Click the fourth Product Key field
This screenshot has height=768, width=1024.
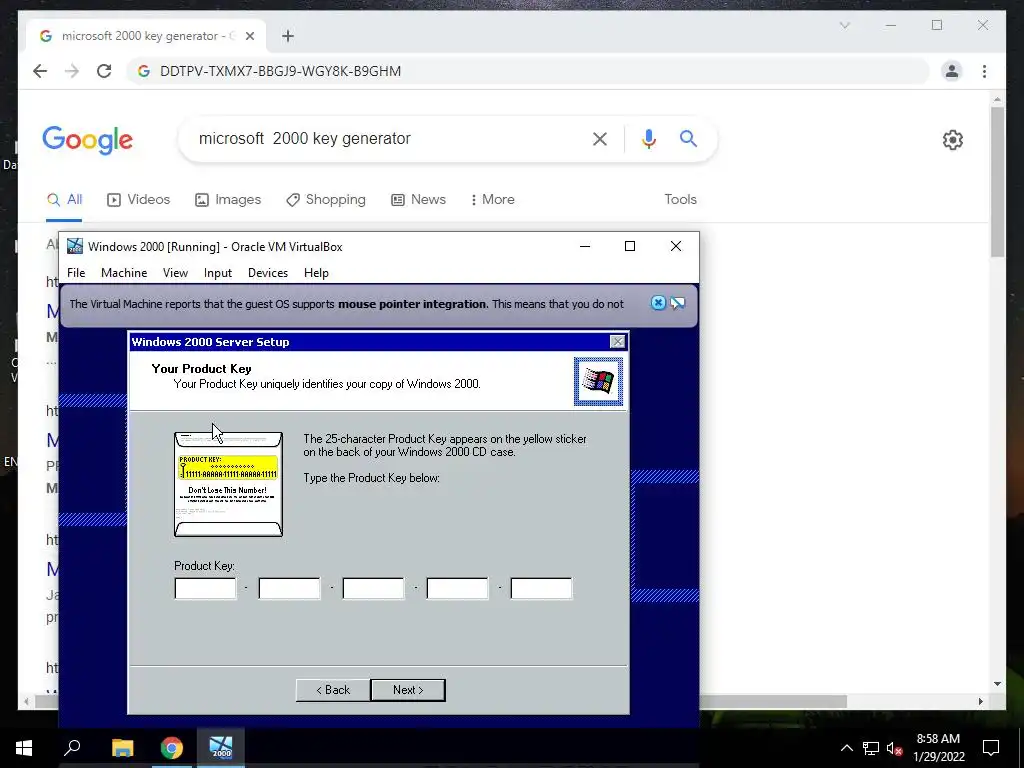coord(457,588)
